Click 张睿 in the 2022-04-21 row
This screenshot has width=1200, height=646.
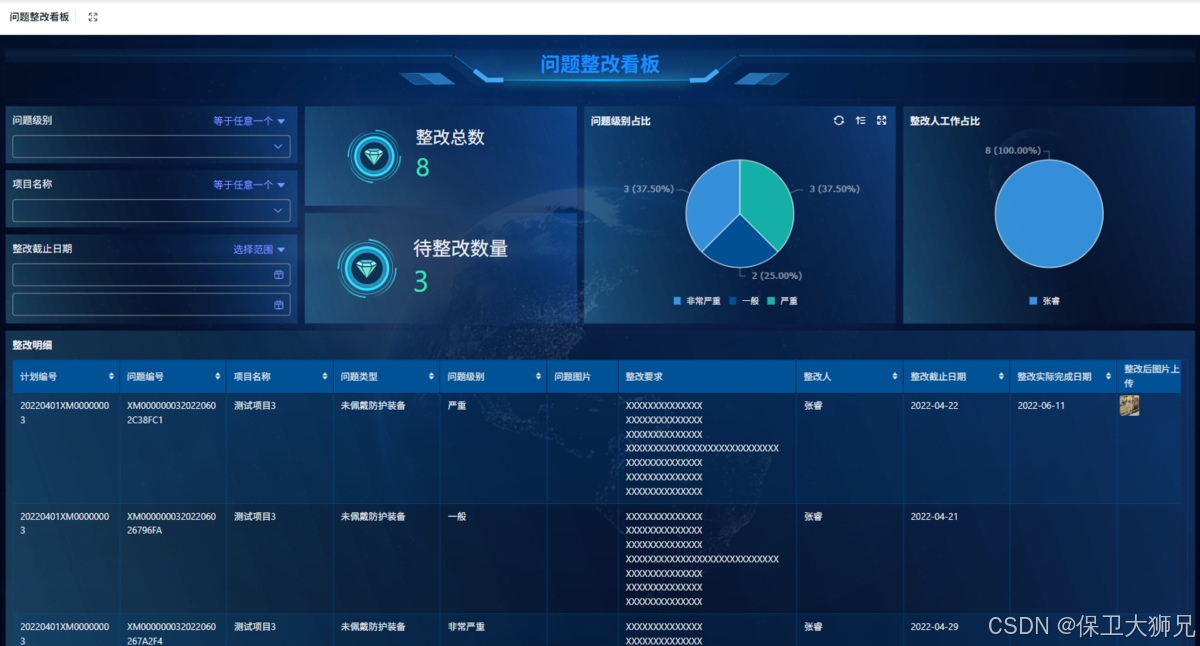(813, 517)
